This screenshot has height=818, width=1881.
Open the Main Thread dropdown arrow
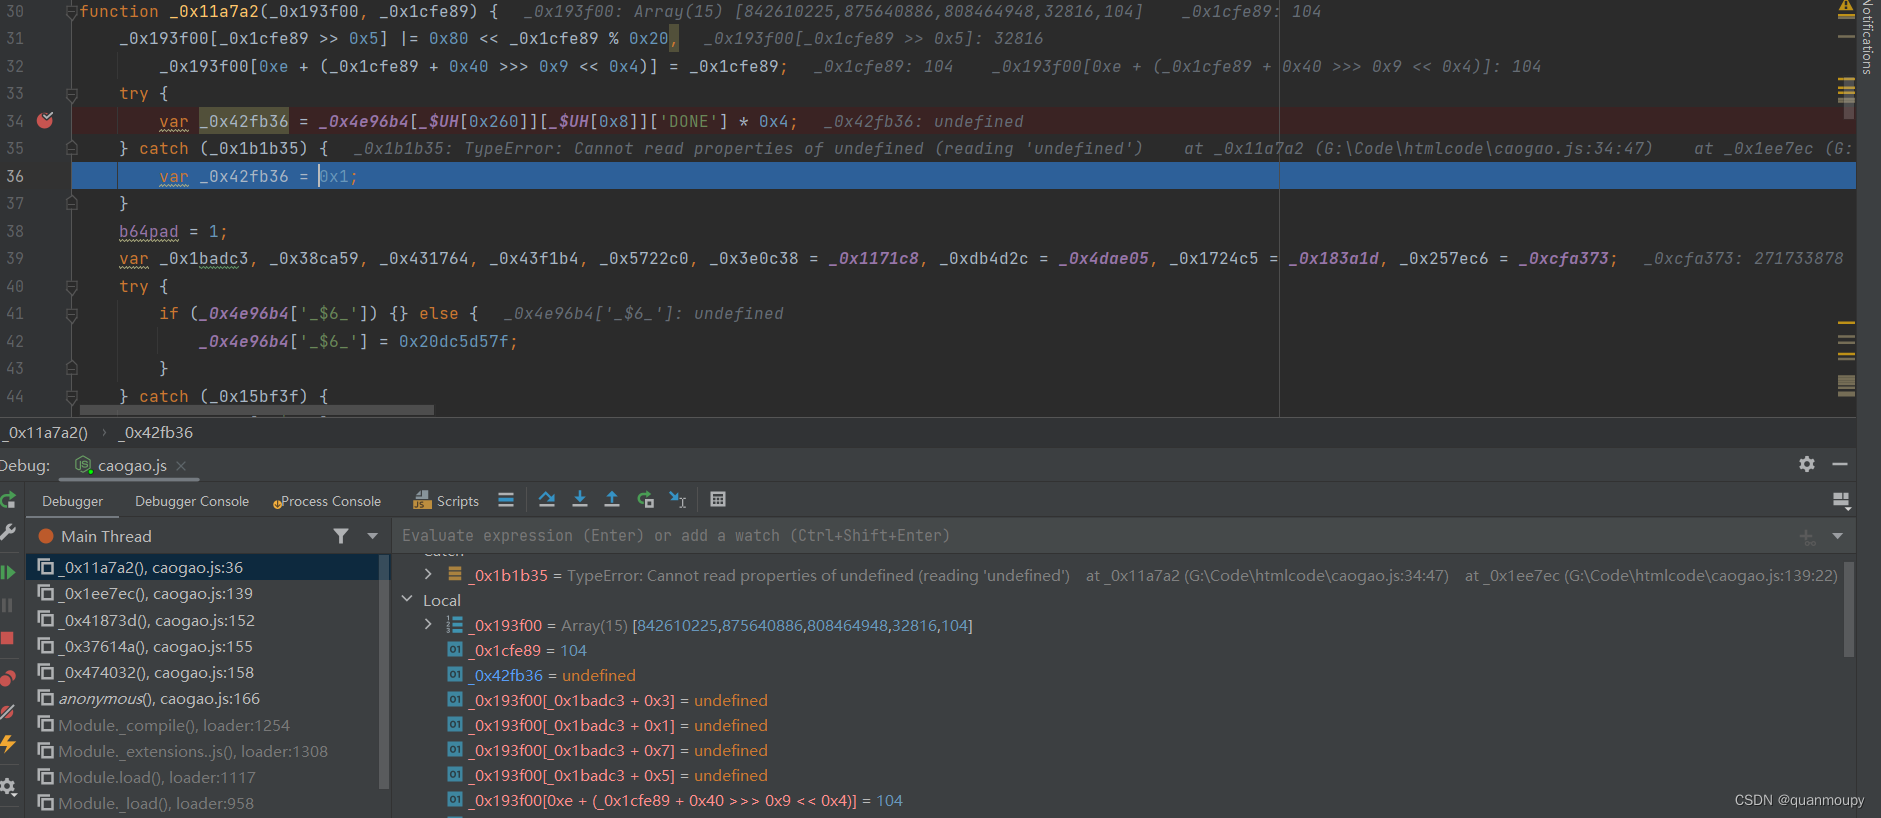373,537
